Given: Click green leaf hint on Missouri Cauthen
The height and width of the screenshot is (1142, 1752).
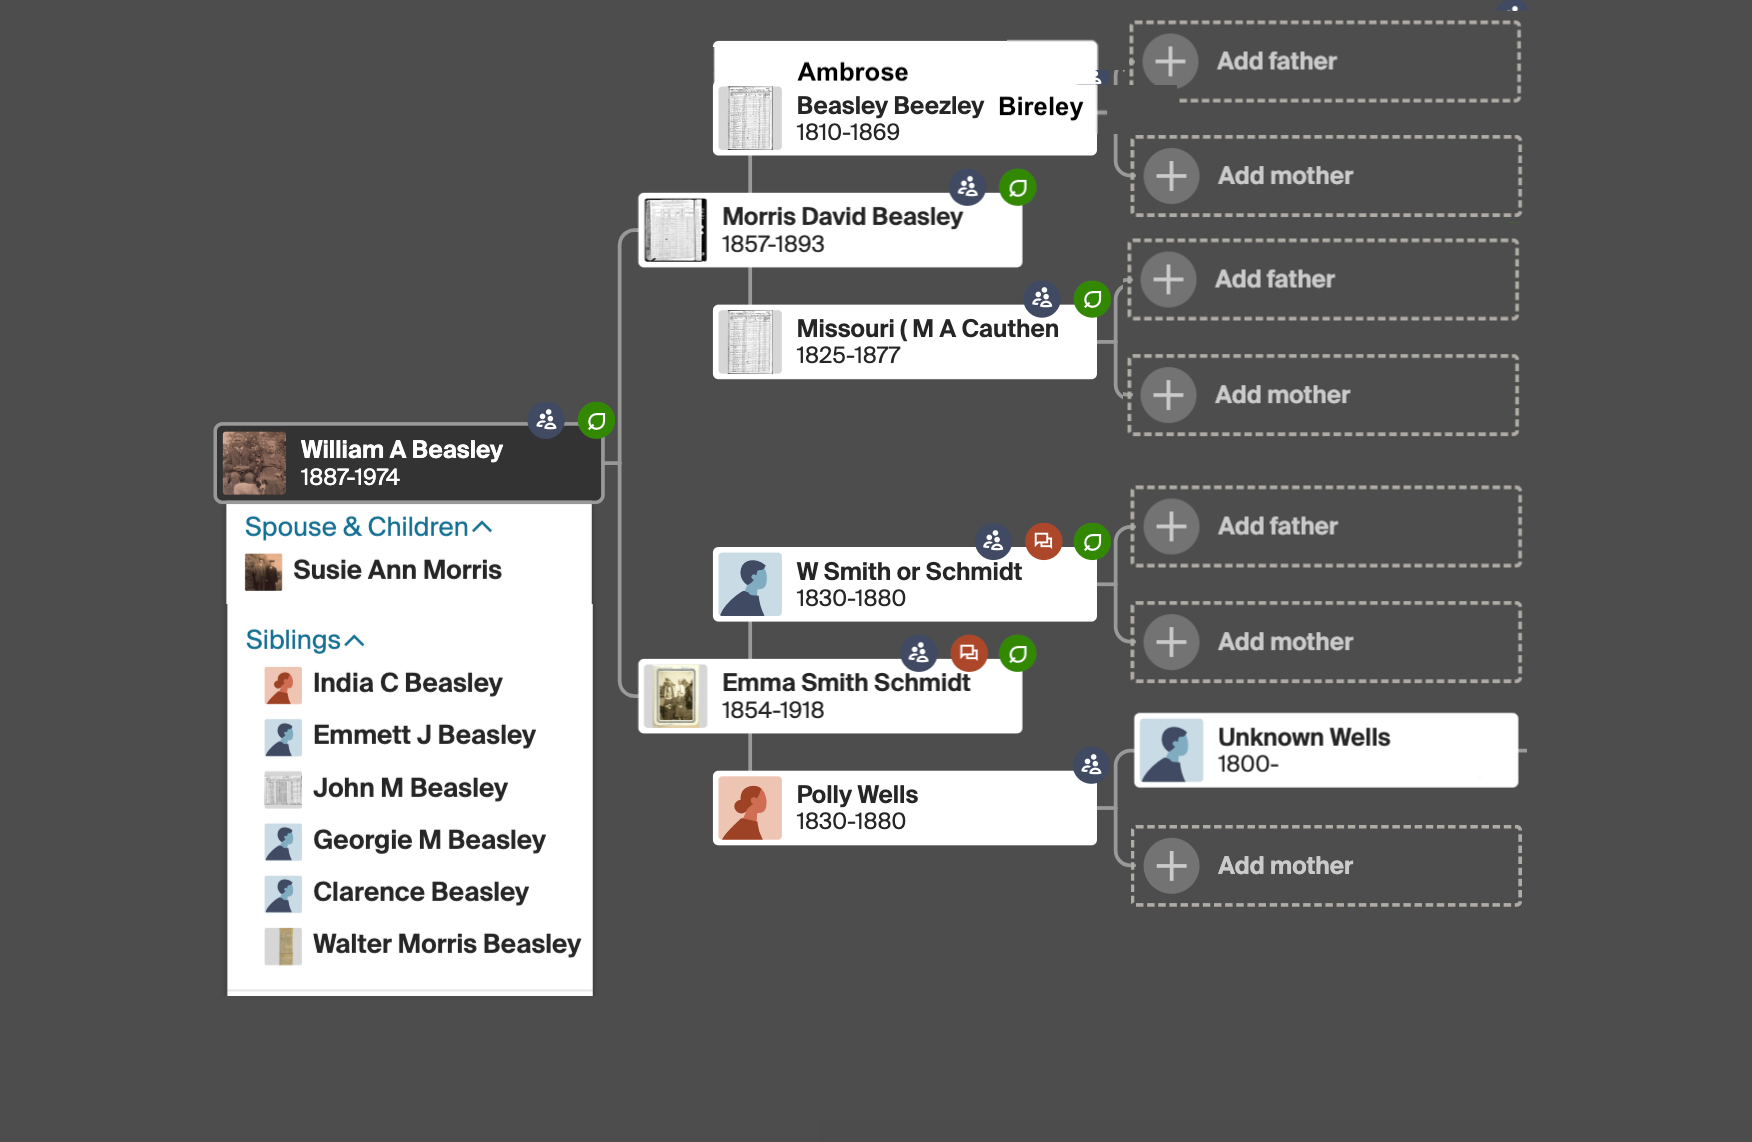Looking at the screenshot, I should click(x=1092, y=299).
